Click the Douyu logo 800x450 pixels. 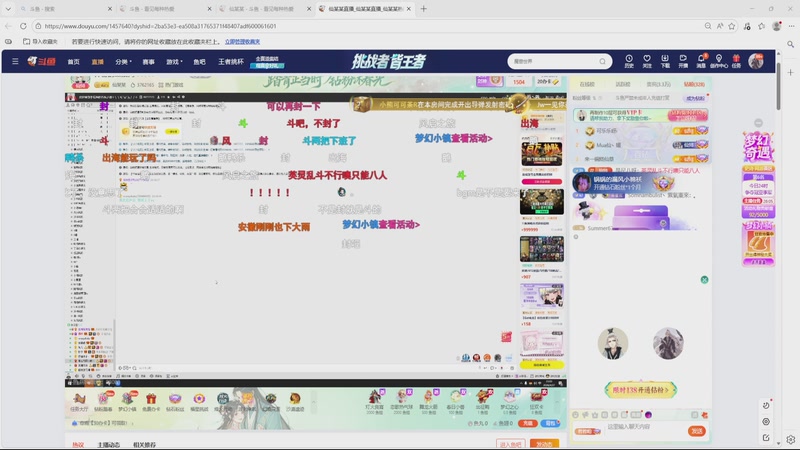click(41, 61)
